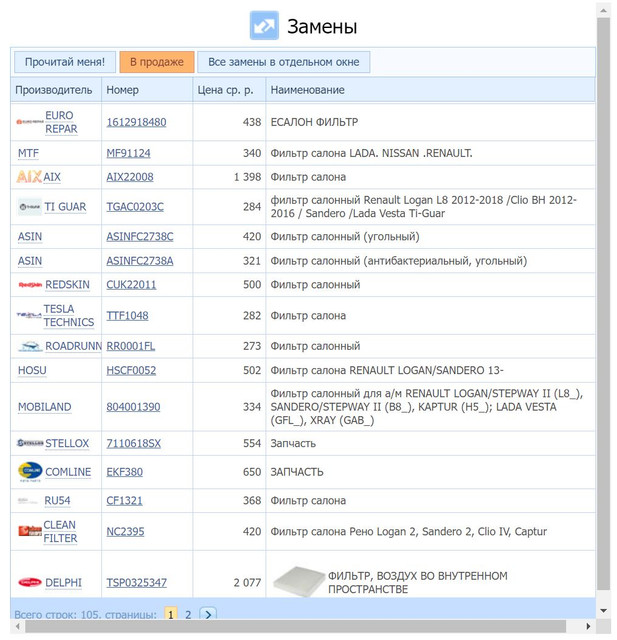
Task: Click horizontal scrollbar right arrow
Action: [x=588, y=626]
